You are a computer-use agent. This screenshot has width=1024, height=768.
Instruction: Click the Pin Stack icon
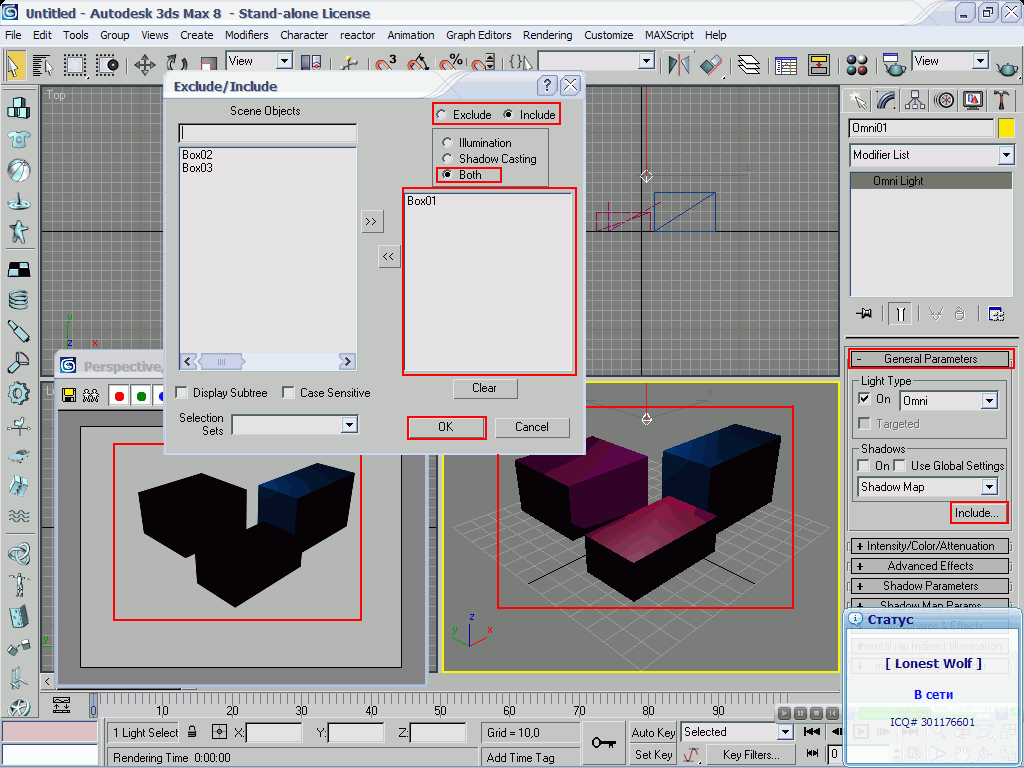point(863,313)
